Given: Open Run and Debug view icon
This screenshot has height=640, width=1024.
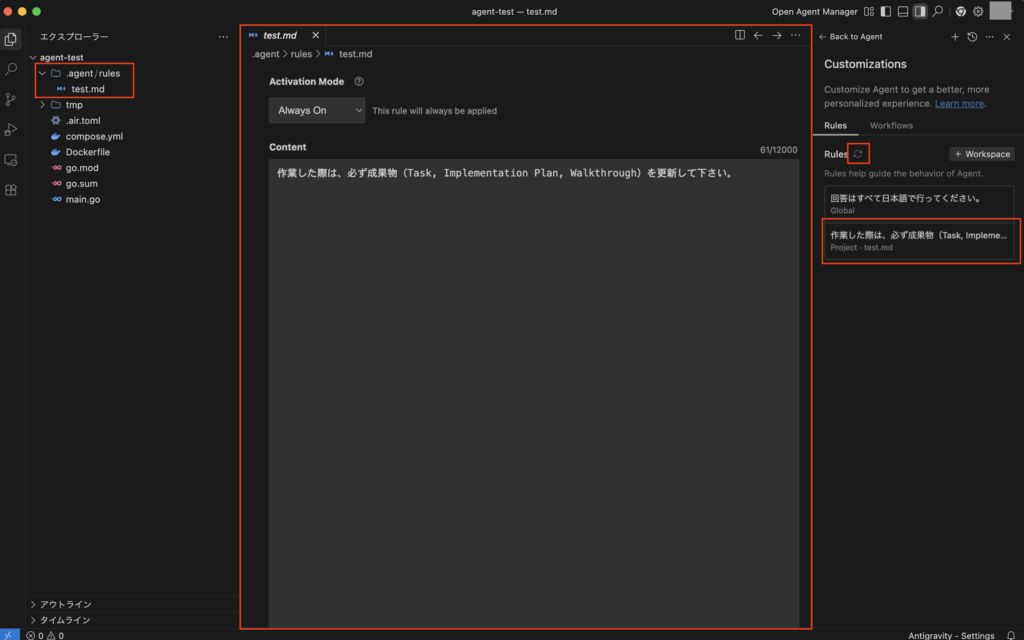Looking at the screenshot, I should coord(12,130).
